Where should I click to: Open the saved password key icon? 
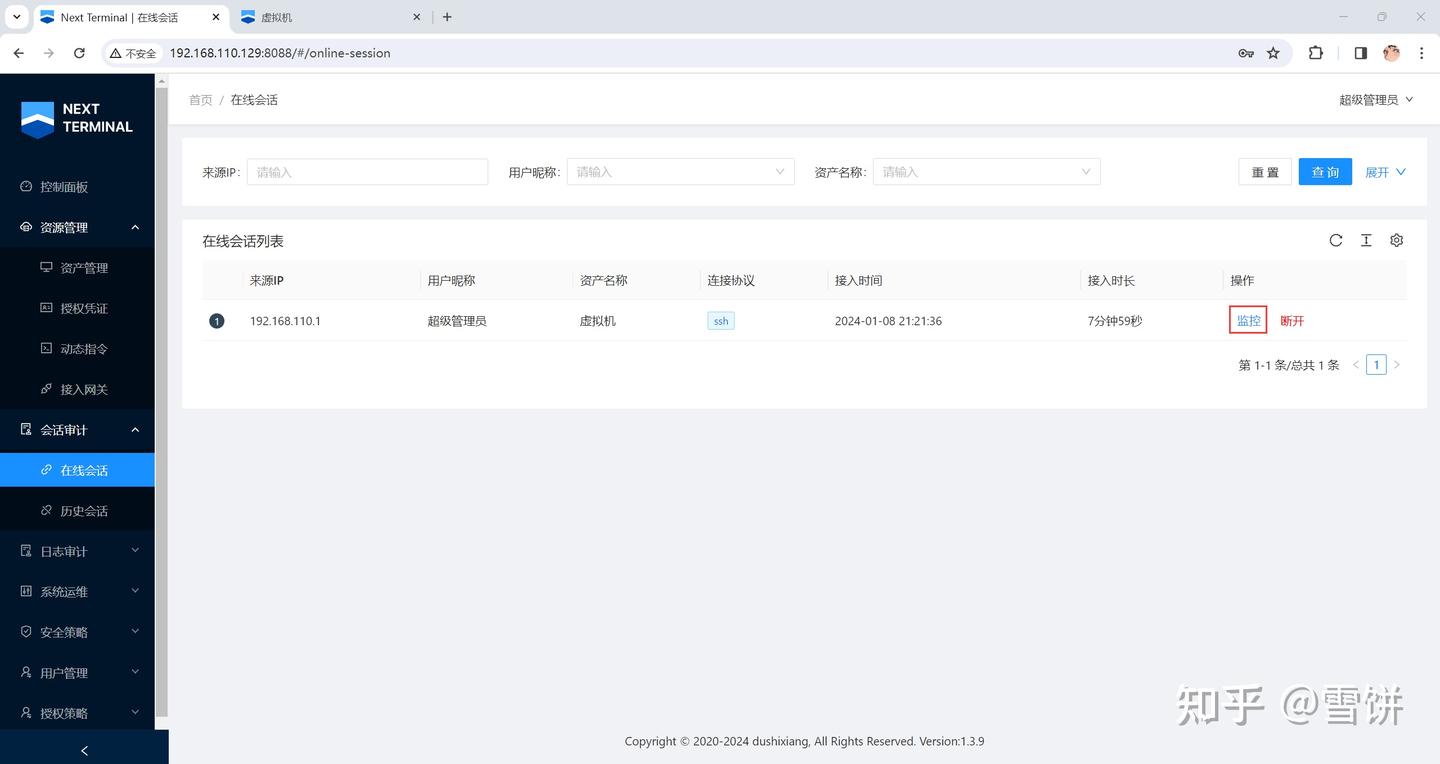(1246, 53)
